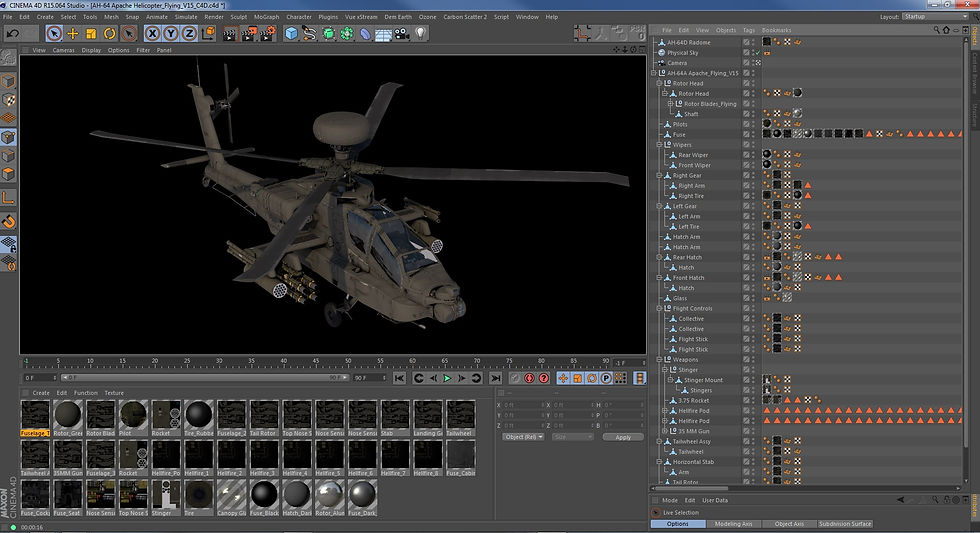Collapse the Weapons group
Screen dimensions: 980x533
click(x=659, y=360)
